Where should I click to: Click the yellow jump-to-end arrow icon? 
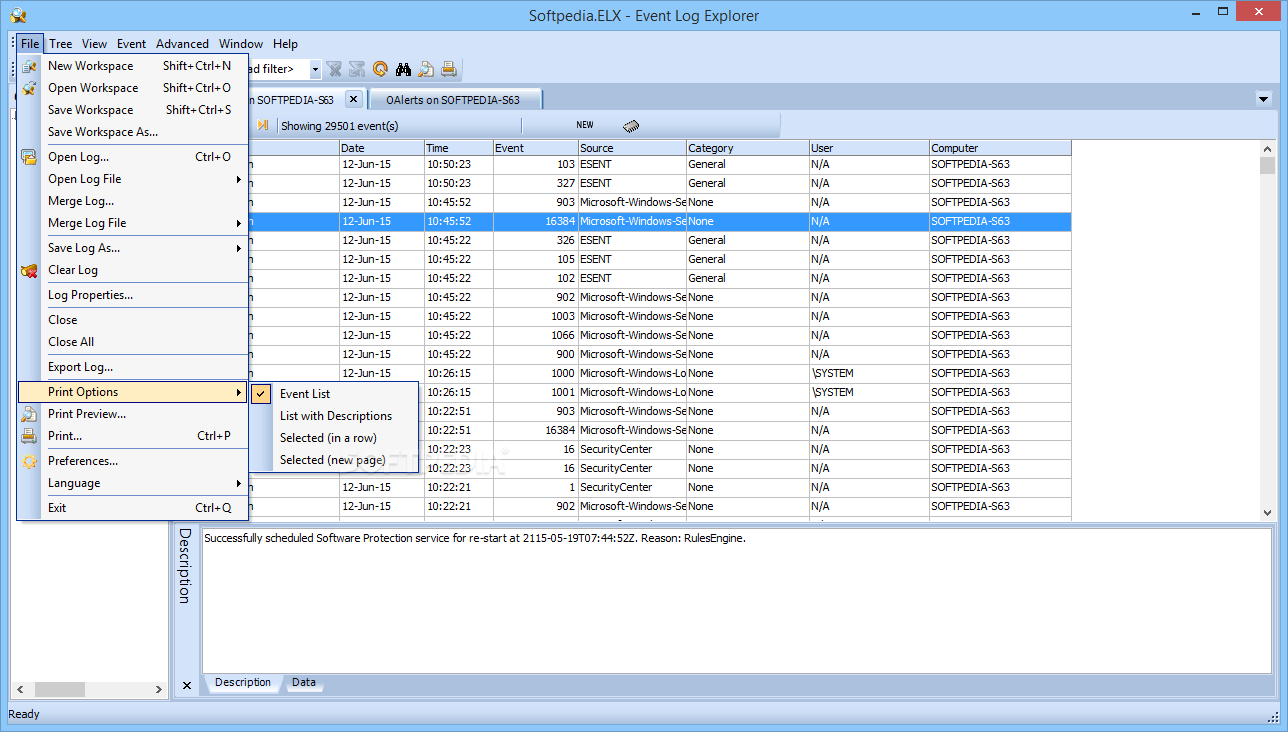(x=262, y=125)
